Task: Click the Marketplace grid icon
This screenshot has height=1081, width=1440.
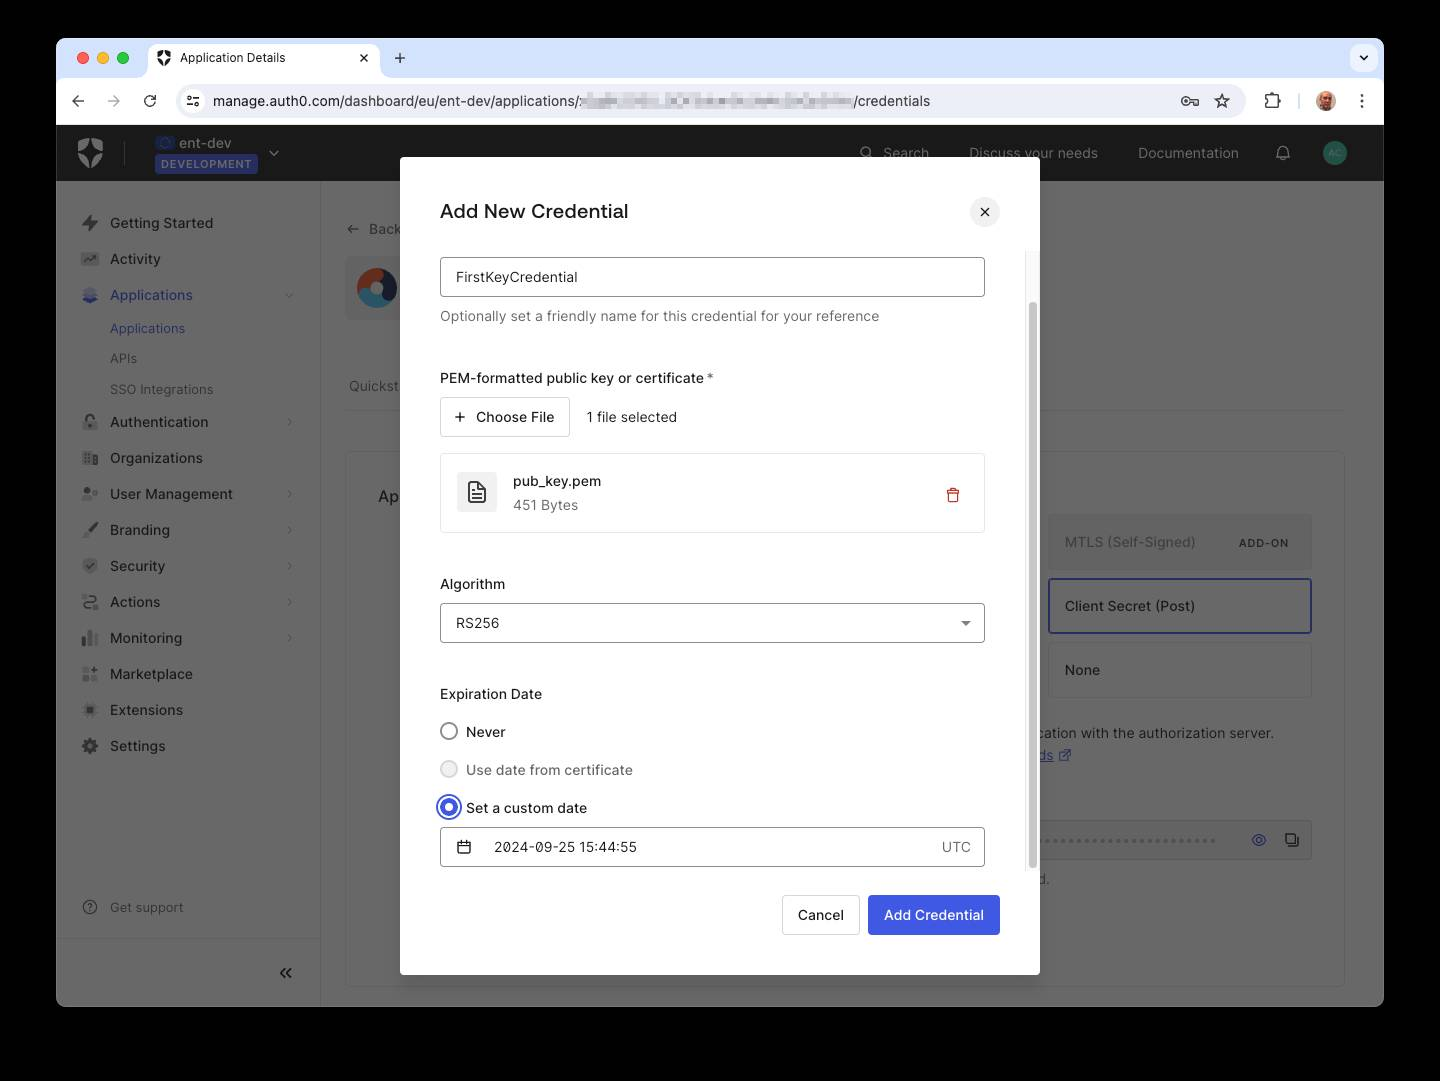Action: pyautogui.click(x=90, y=674)
